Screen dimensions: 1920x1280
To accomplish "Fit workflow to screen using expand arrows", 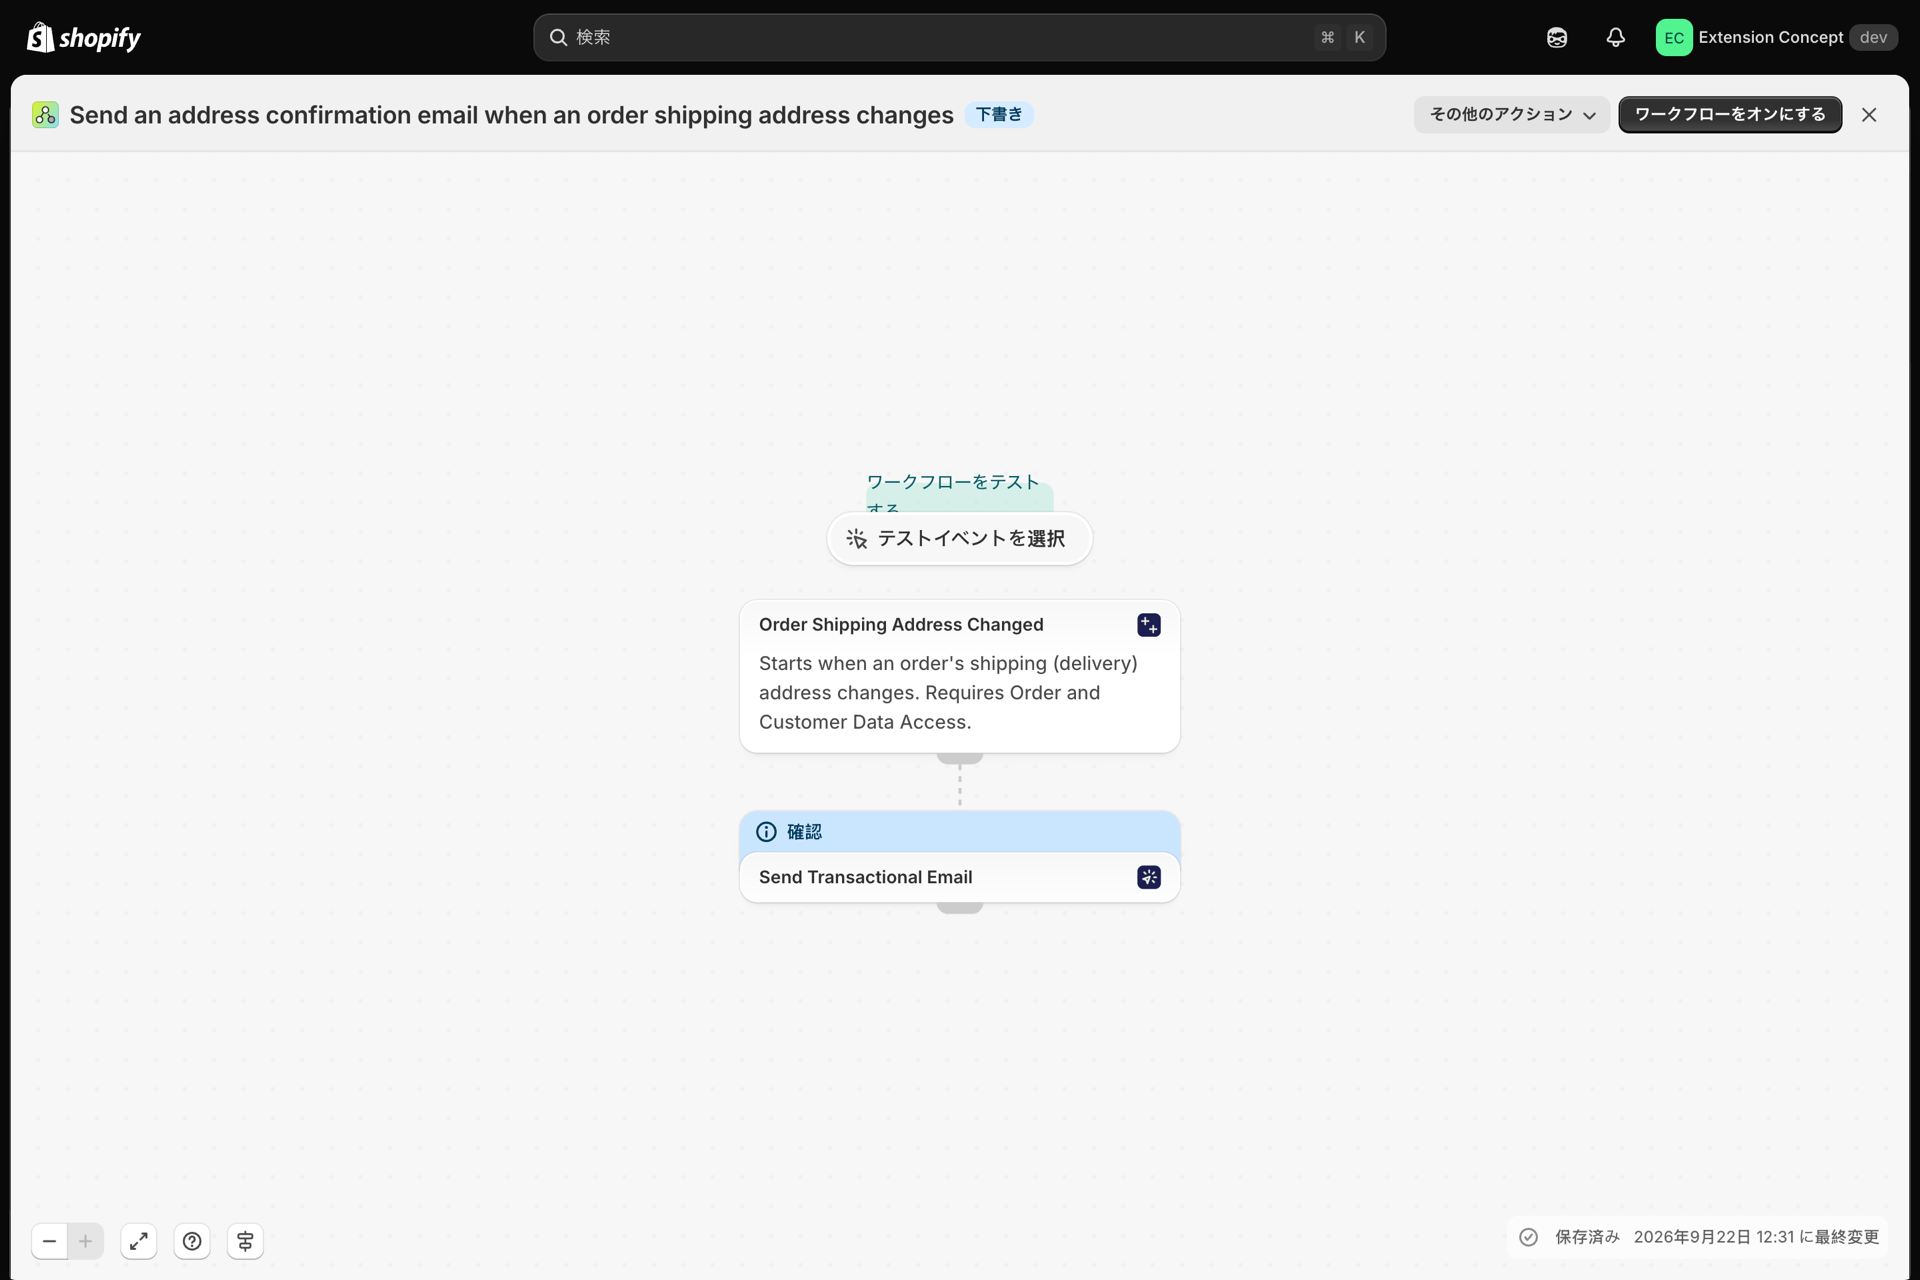I will 139,1241.
